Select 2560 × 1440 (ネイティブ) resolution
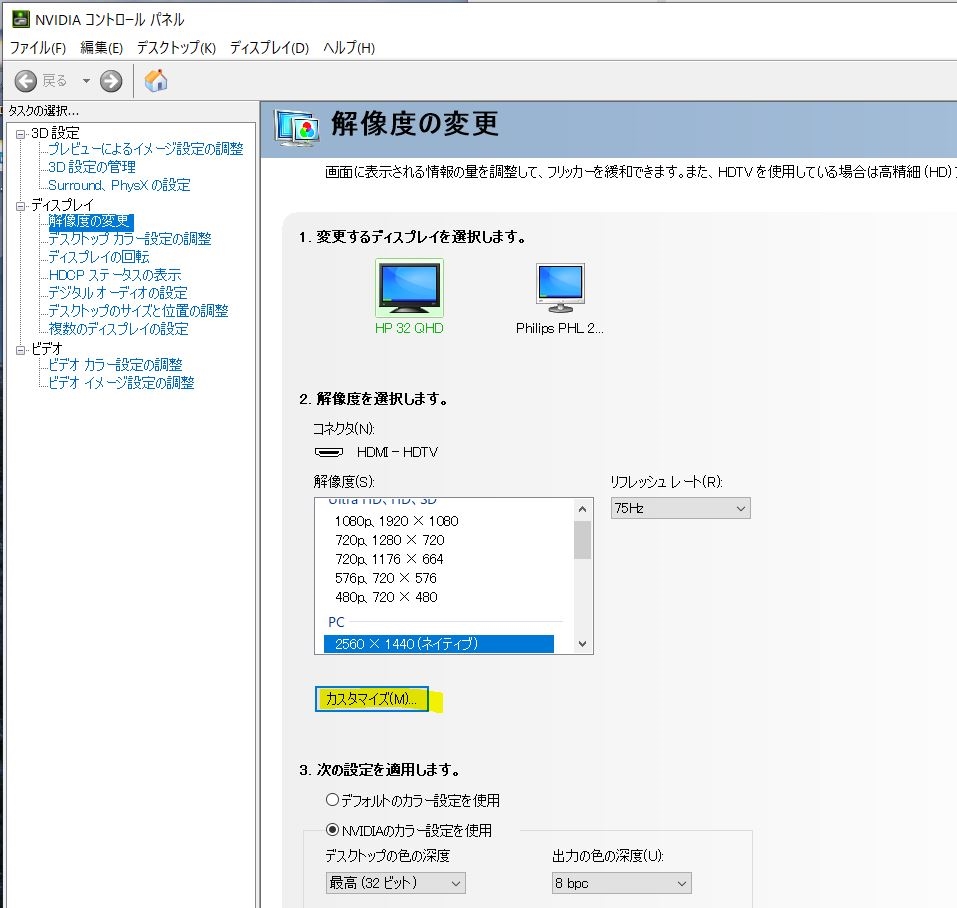 tap(439, 644)
